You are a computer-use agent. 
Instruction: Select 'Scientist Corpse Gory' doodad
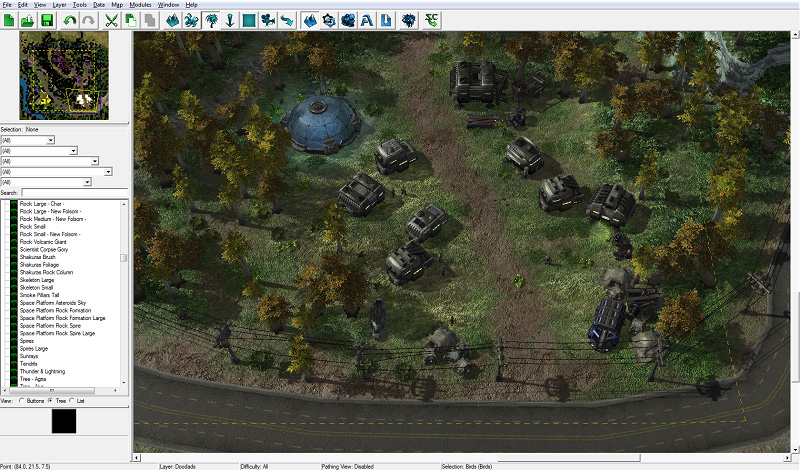point(43,250)
